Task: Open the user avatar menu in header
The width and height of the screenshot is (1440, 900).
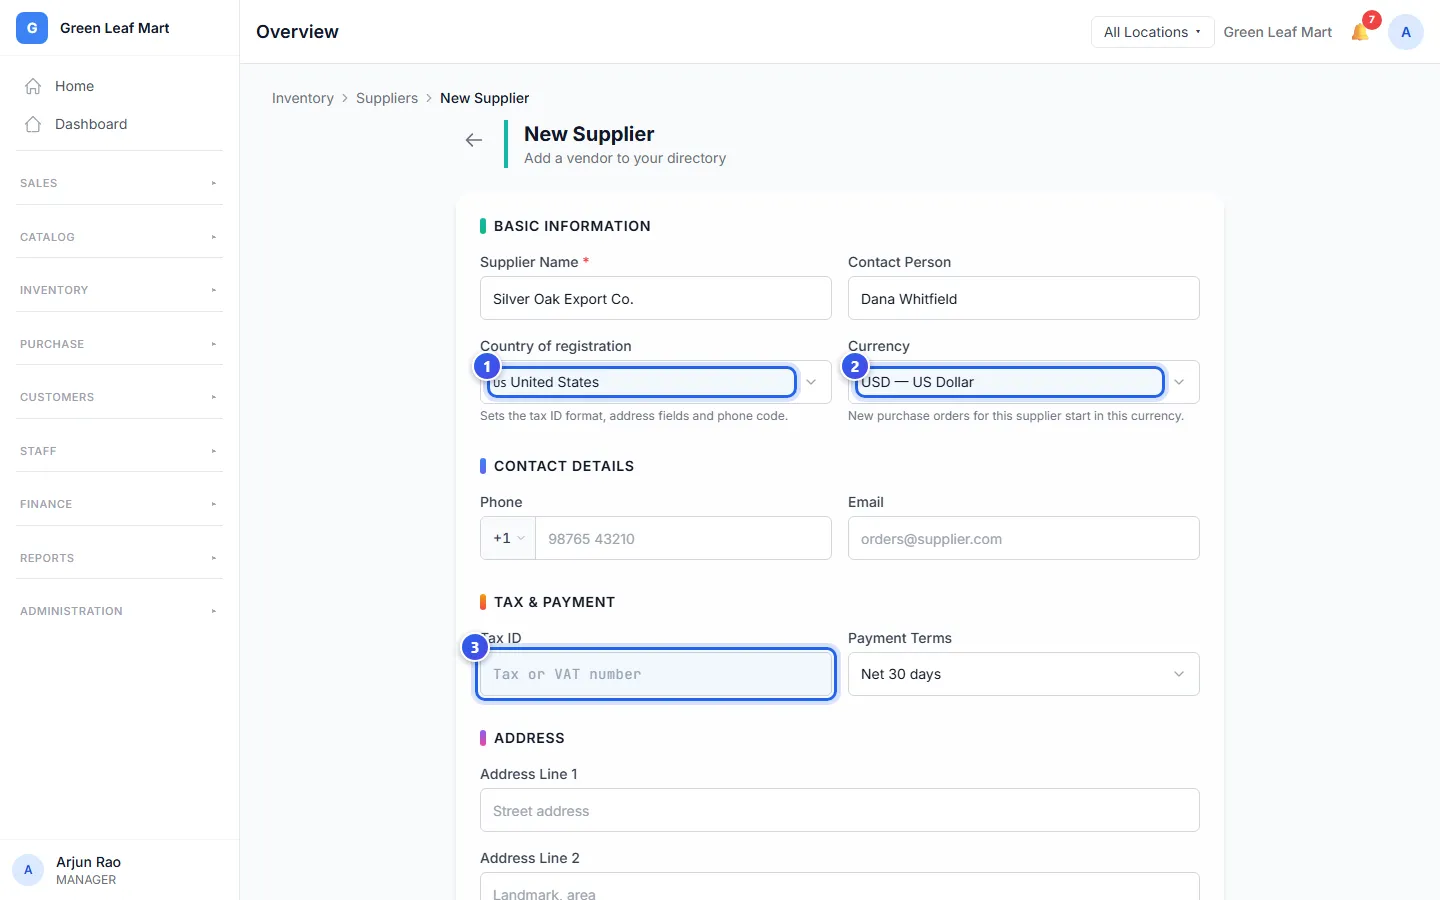Action: coord(1406,32)
